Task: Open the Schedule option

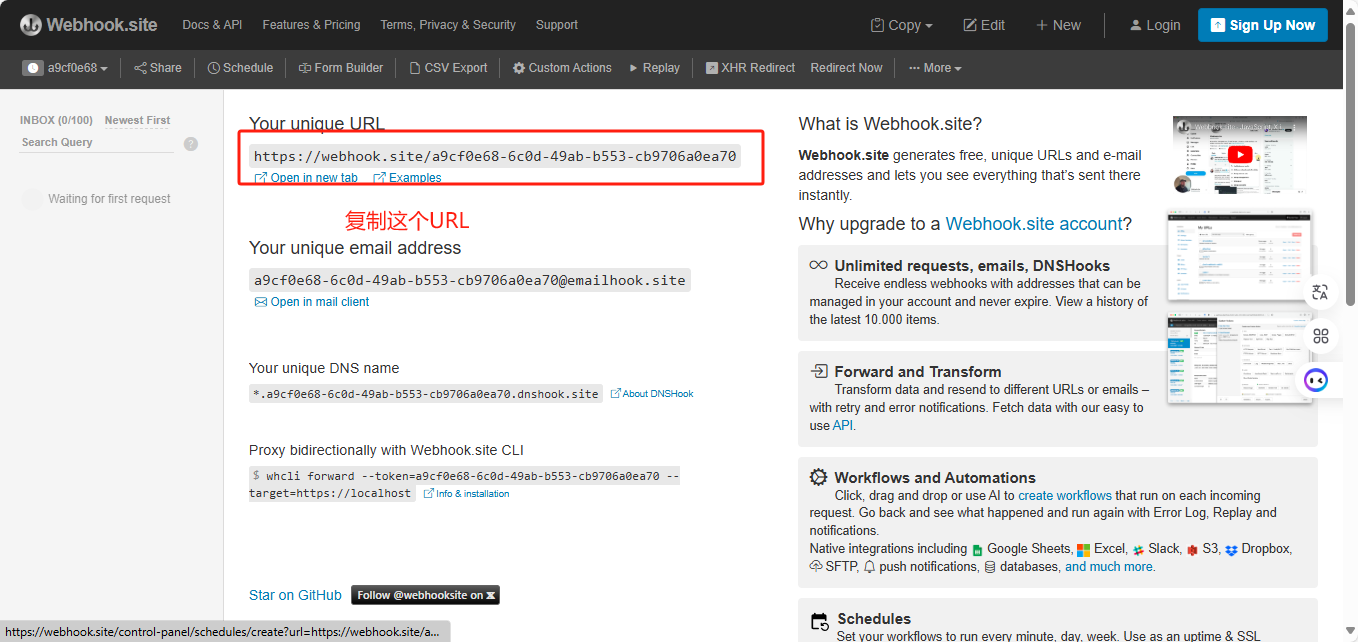Action: (x=240, y=68)
